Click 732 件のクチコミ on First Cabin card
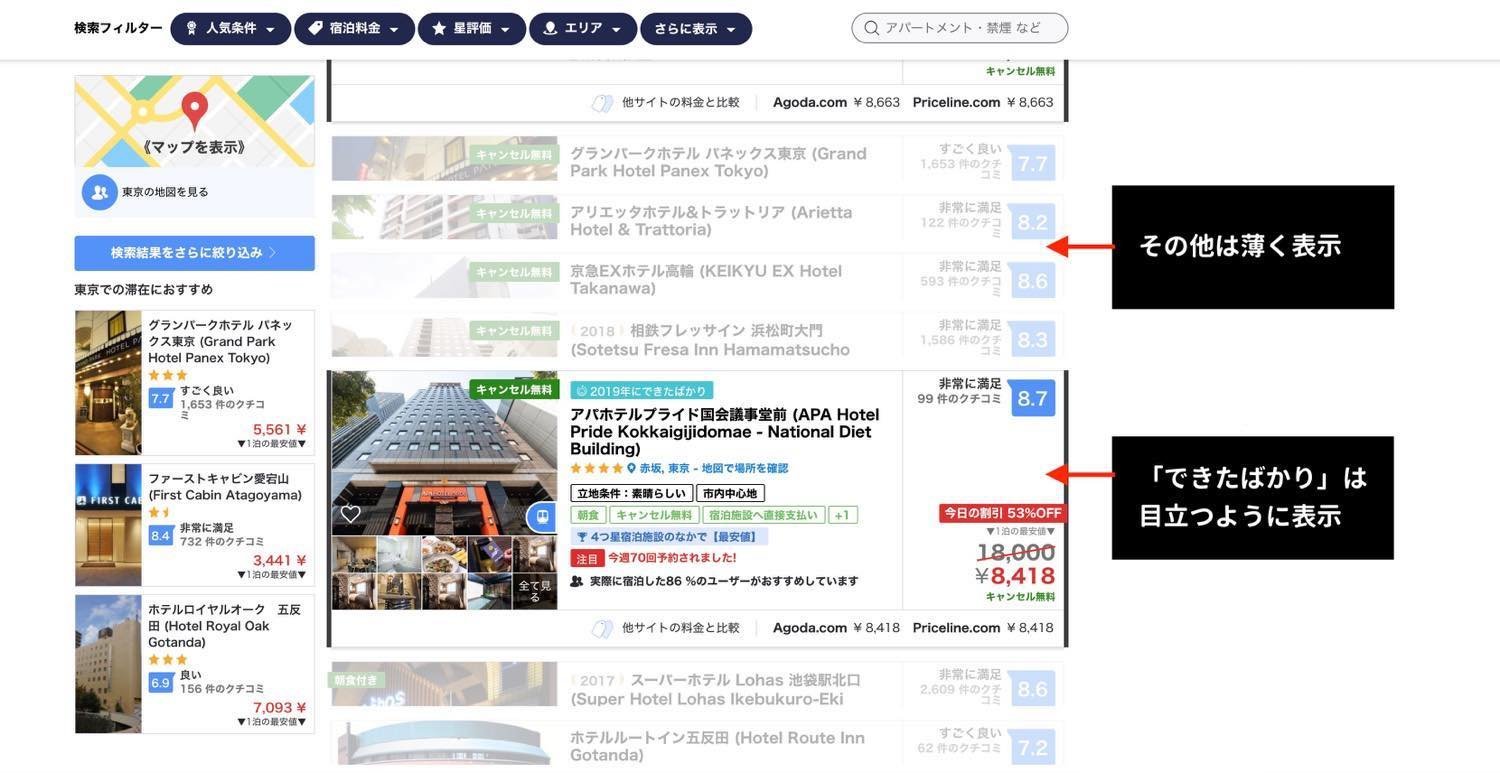 point(222,542)
